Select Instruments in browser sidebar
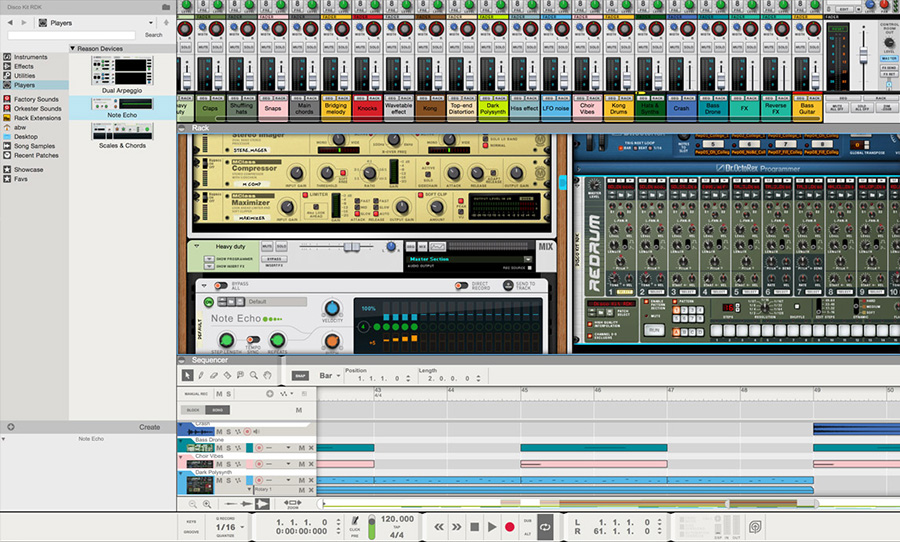This screenshot has height=542, width=900. (30, 57)
